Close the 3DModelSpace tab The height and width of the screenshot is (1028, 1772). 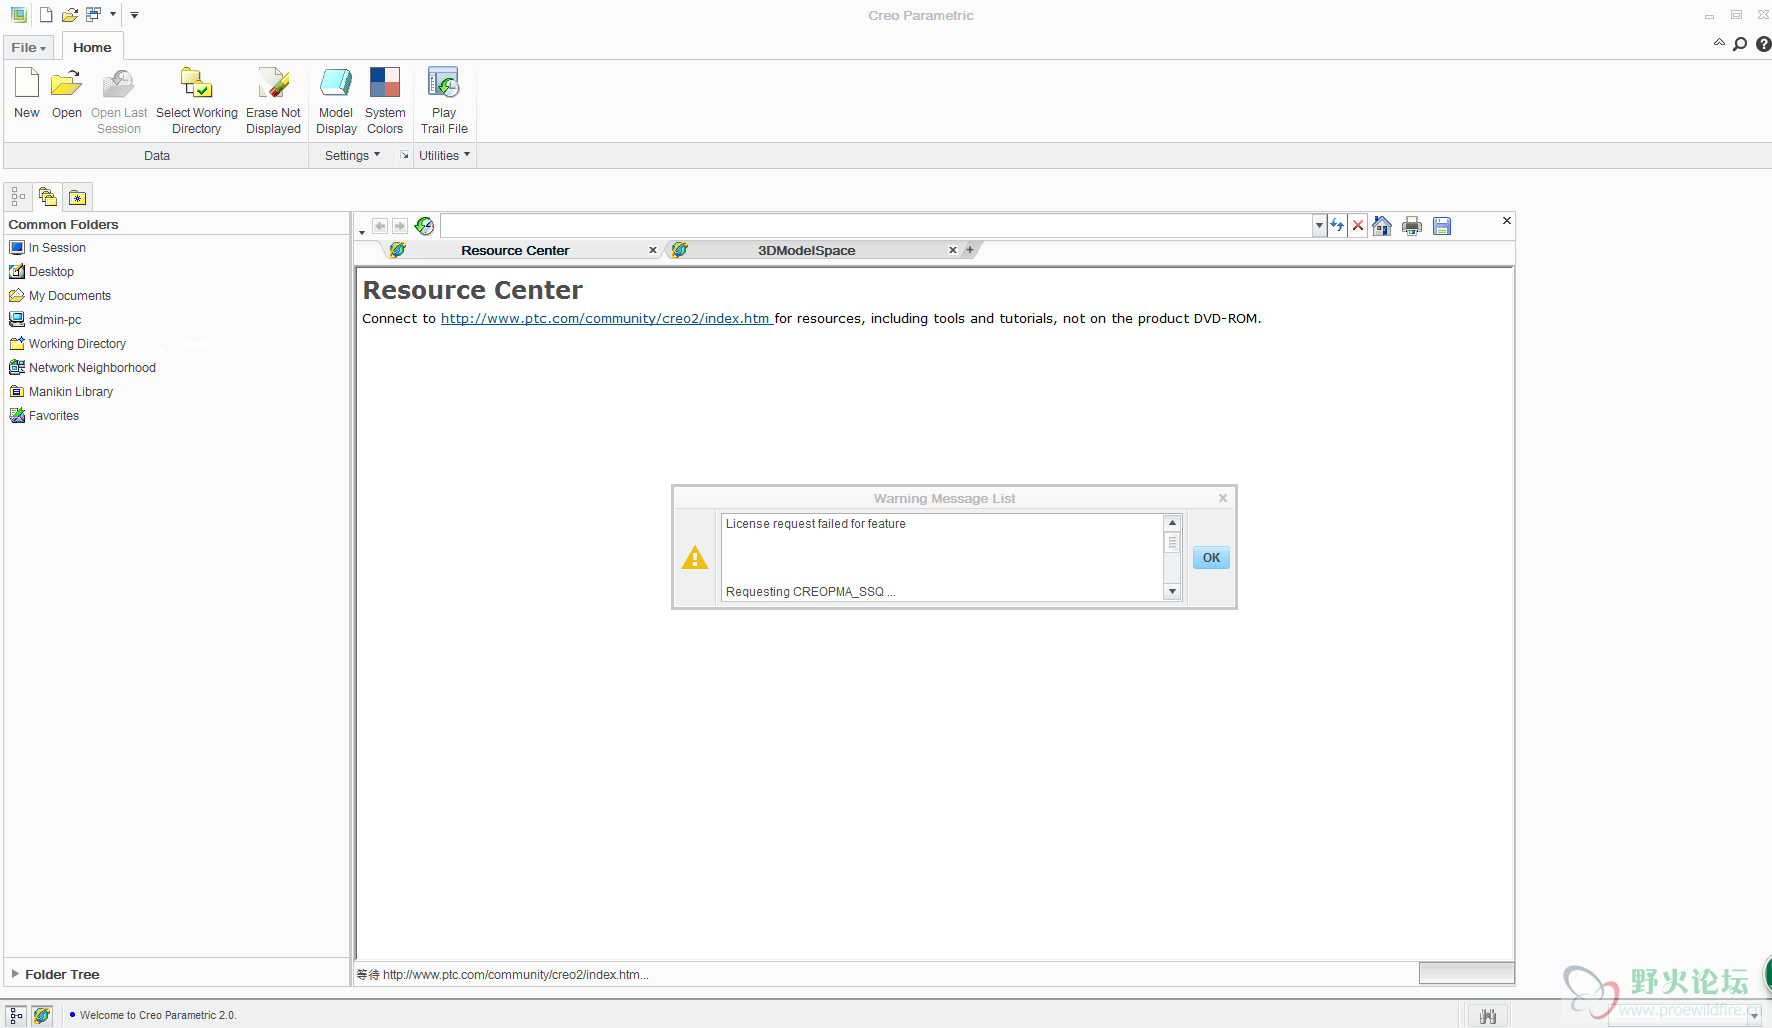(x=953, y=250)
